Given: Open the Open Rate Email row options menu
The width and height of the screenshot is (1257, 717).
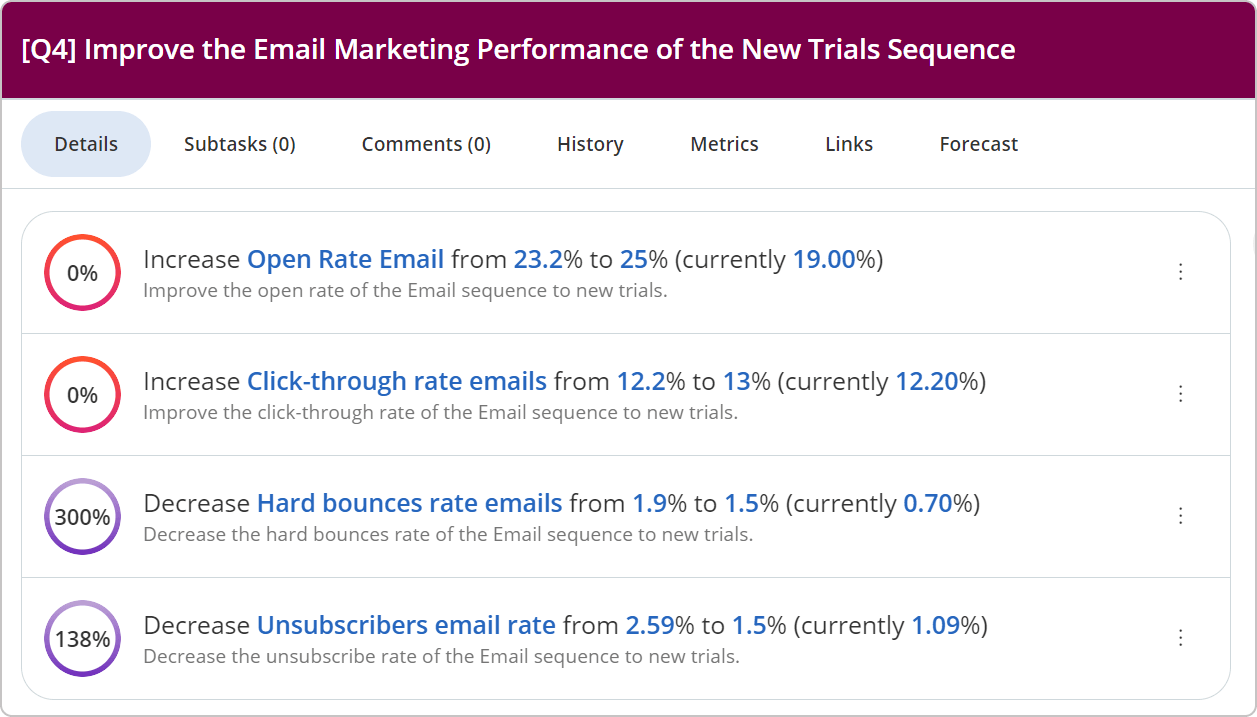Looking at the screenshot, I should pyautogui.click(x=1181, y=272).
